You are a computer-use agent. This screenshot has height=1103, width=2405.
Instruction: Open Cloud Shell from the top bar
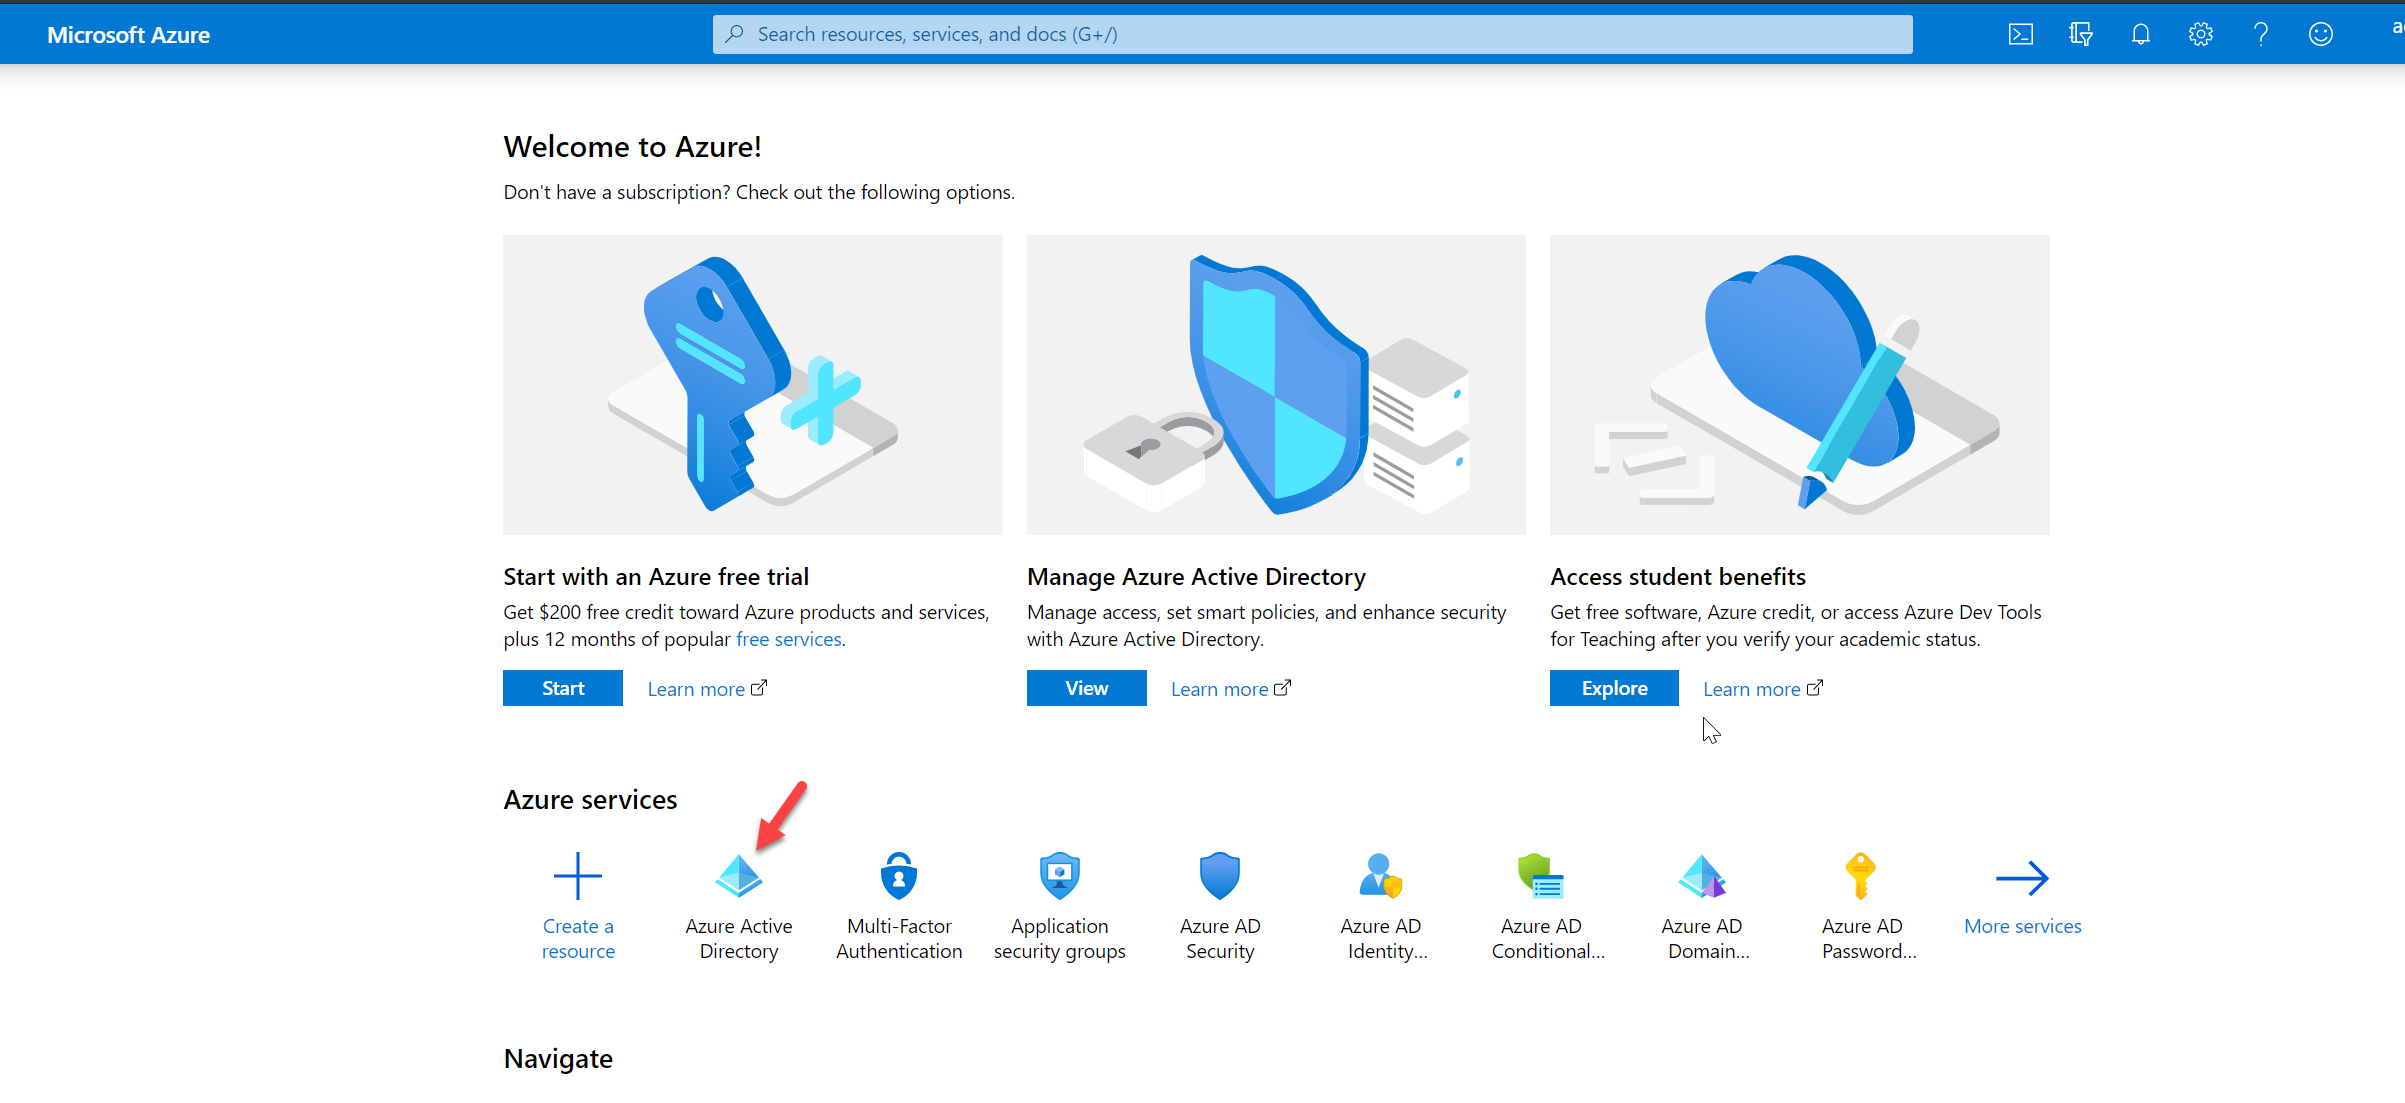tap(2020, 34)
